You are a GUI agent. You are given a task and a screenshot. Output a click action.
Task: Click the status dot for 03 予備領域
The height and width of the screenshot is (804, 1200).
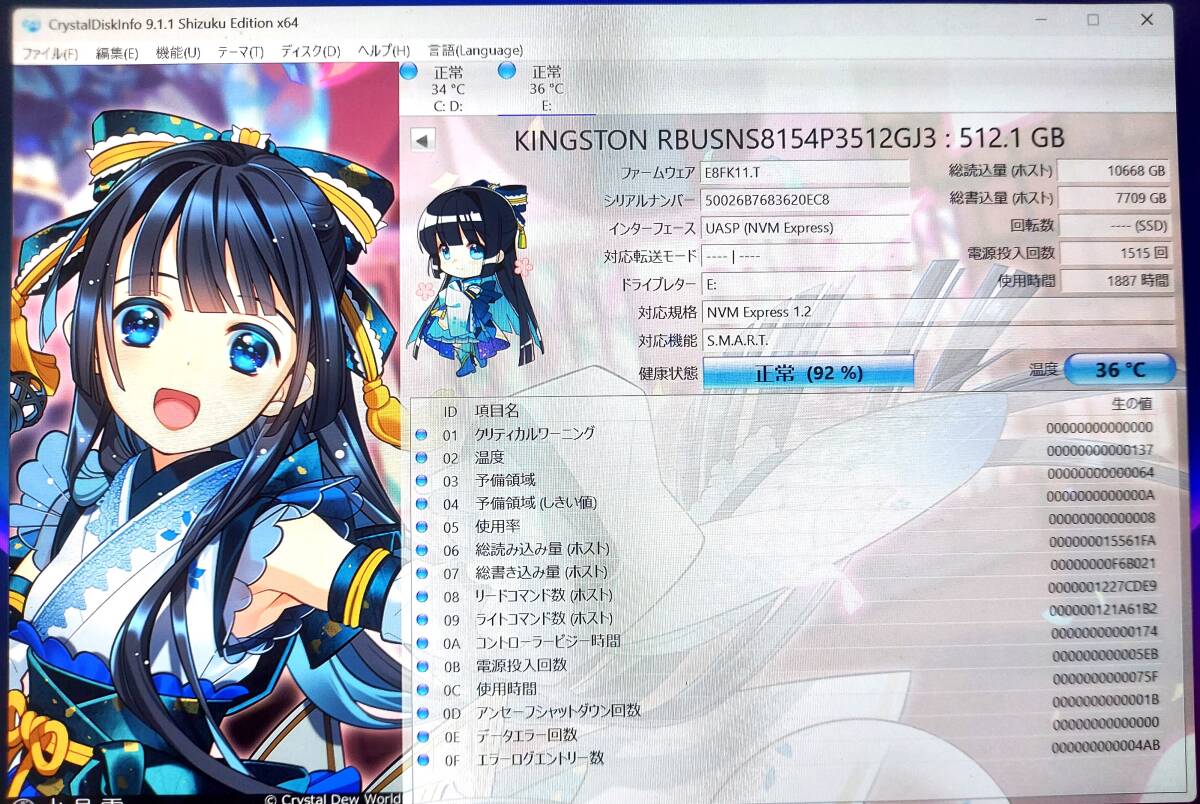(x=420, y=481)
